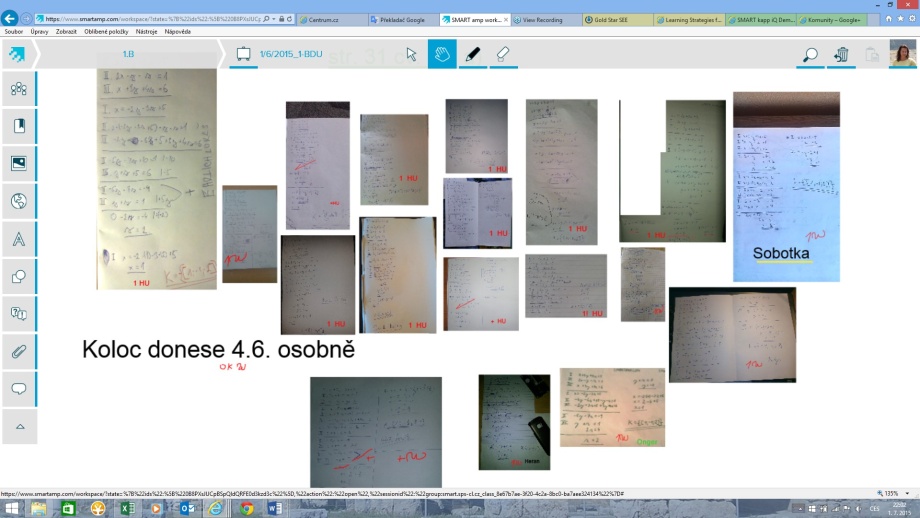This screenshot has height=518, width=920.
Task: Open the 1/6/2015_1-BDU workspace breadcrumb
Action: click(291, 54)
